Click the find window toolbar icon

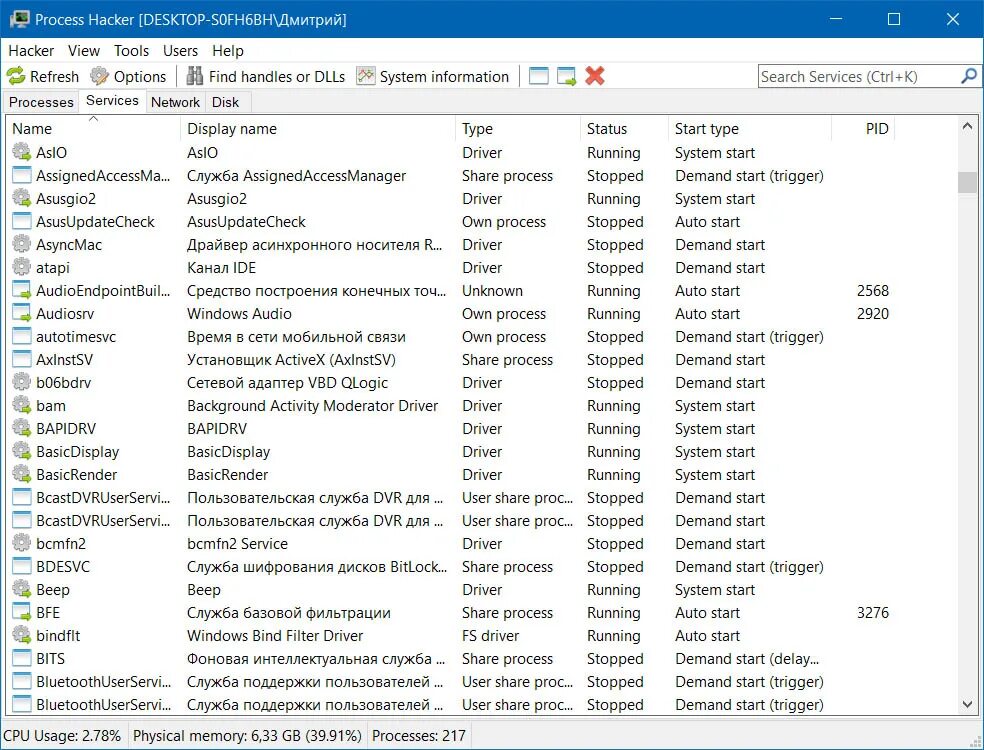click(538, 77)
